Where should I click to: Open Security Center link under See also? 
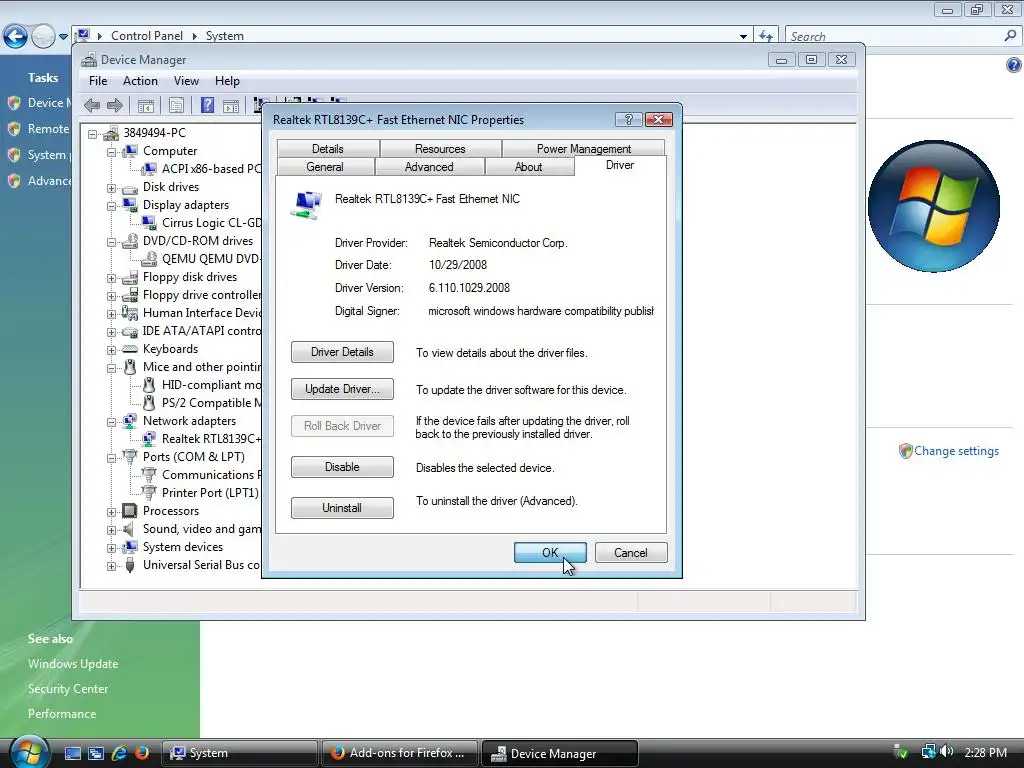68,688
